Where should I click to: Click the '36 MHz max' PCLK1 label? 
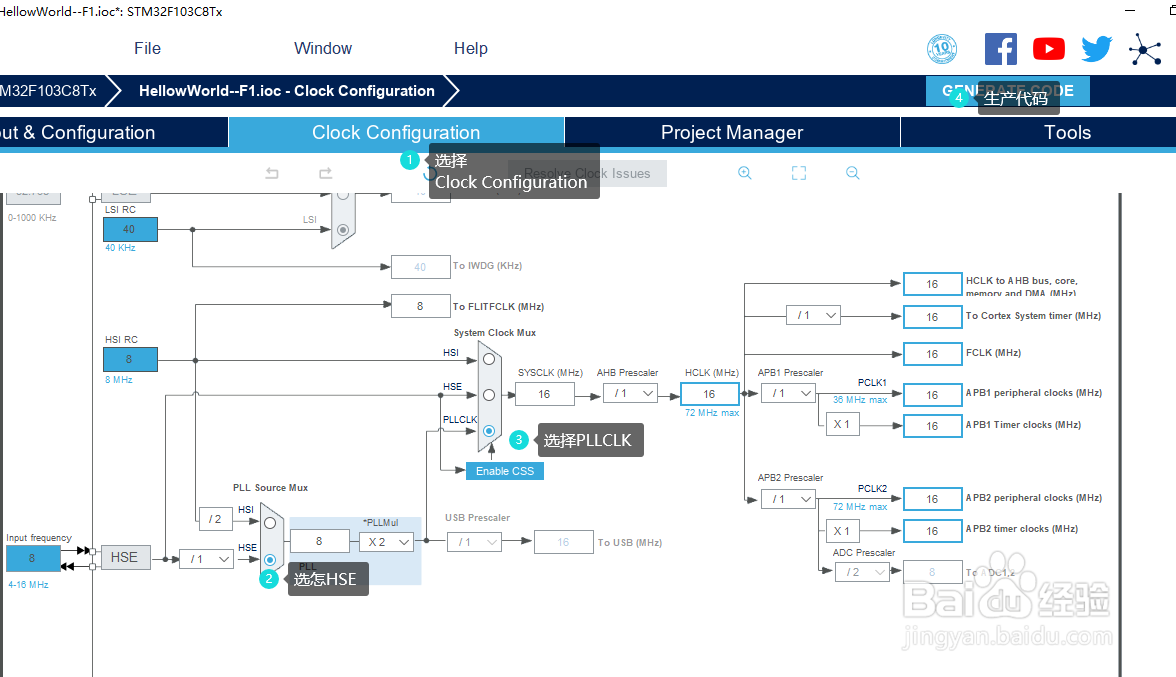(x=860, y=400)
